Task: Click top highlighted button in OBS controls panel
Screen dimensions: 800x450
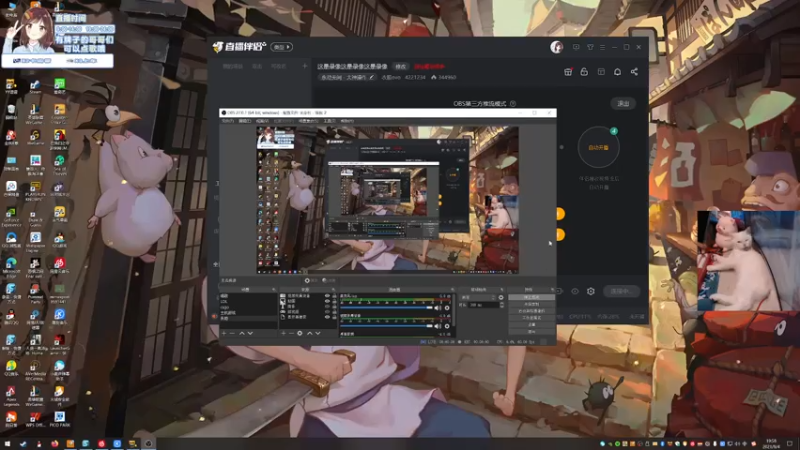Action: tap(531, 297)
